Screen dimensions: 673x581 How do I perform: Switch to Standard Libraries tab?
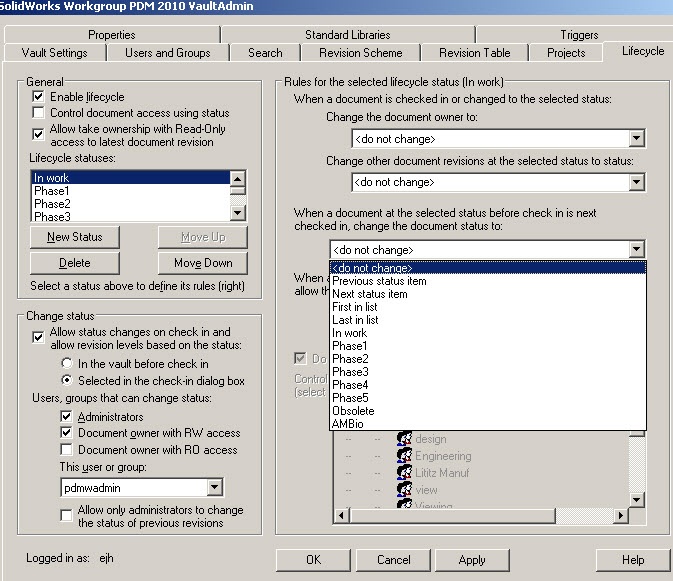348,34
